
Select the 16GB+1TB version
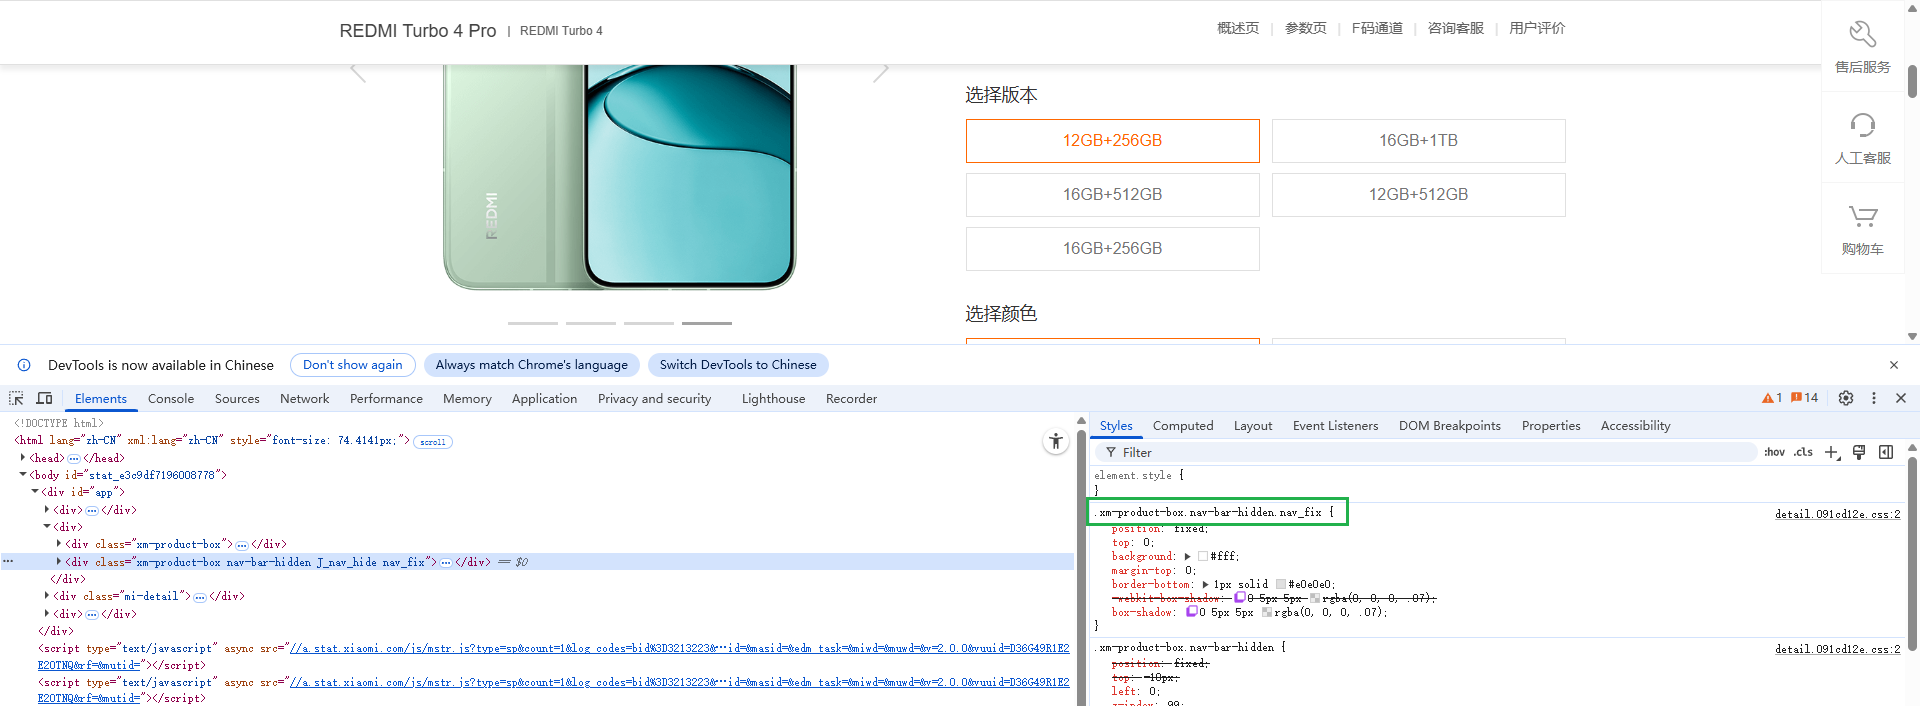coord(1418,141)
